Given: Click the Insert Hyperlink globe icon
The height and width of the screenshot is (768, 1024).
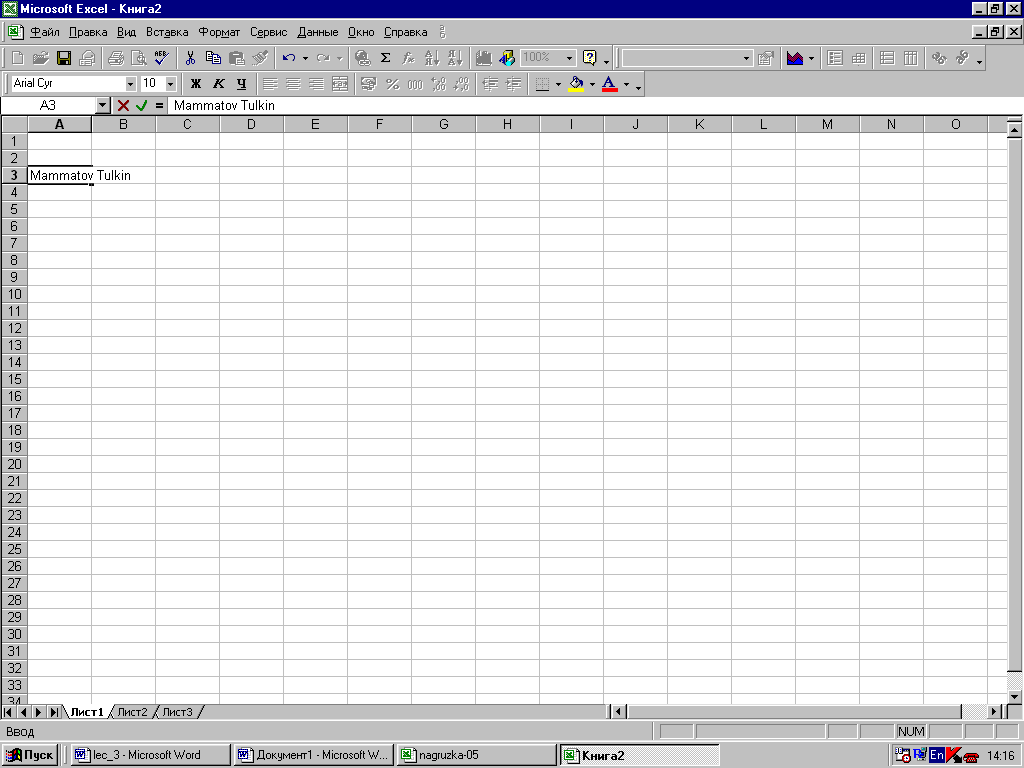Looking at the screenshot, I should pos(362,58).
